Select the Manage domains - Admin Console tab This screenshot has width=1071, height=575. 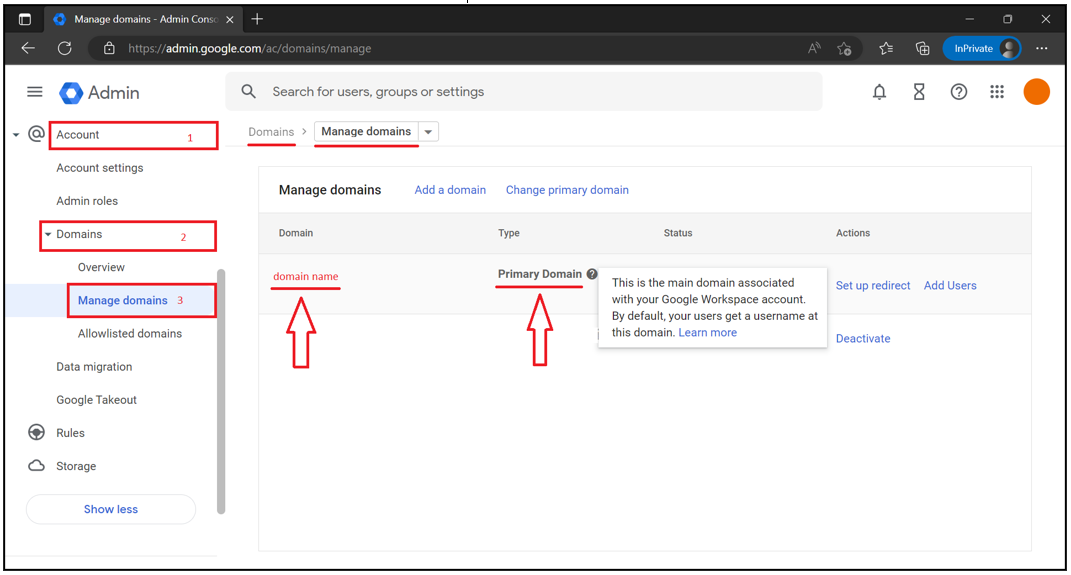pos(143,19)
